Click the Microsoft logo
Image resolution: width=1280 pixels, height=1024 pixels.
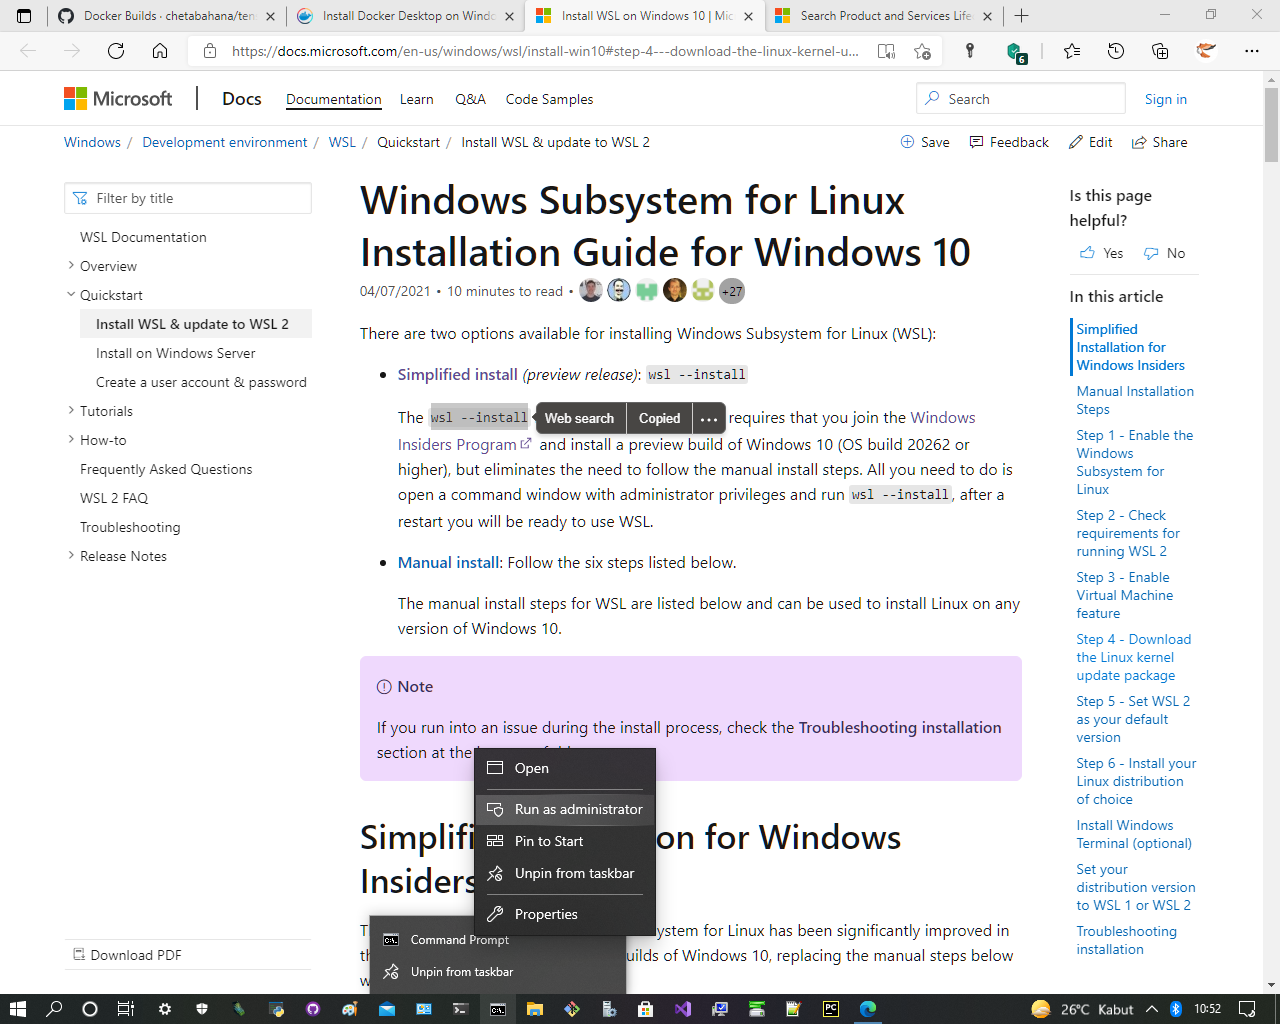pyautogui.click(x=118, y=98)
